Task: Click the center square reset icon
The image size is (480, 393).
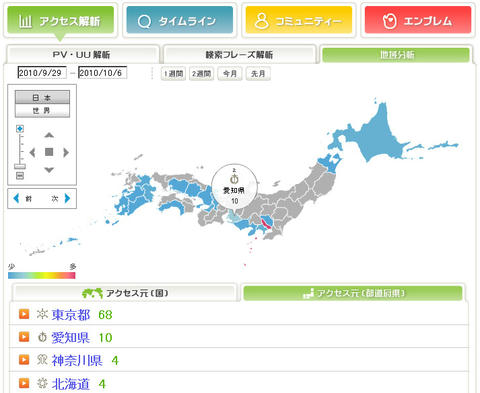Action: [49, 152]
